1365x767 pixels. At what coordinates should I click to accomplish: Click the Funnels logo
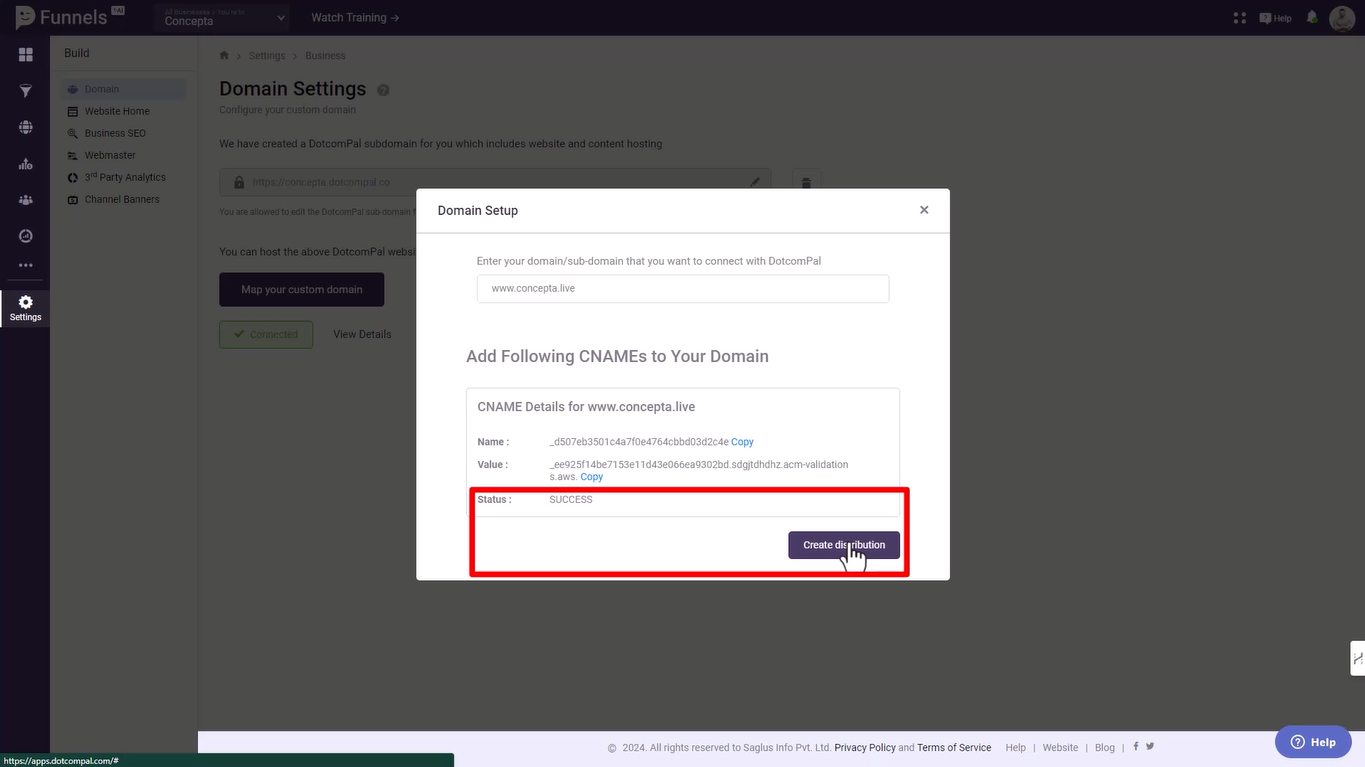pos(69,17)
